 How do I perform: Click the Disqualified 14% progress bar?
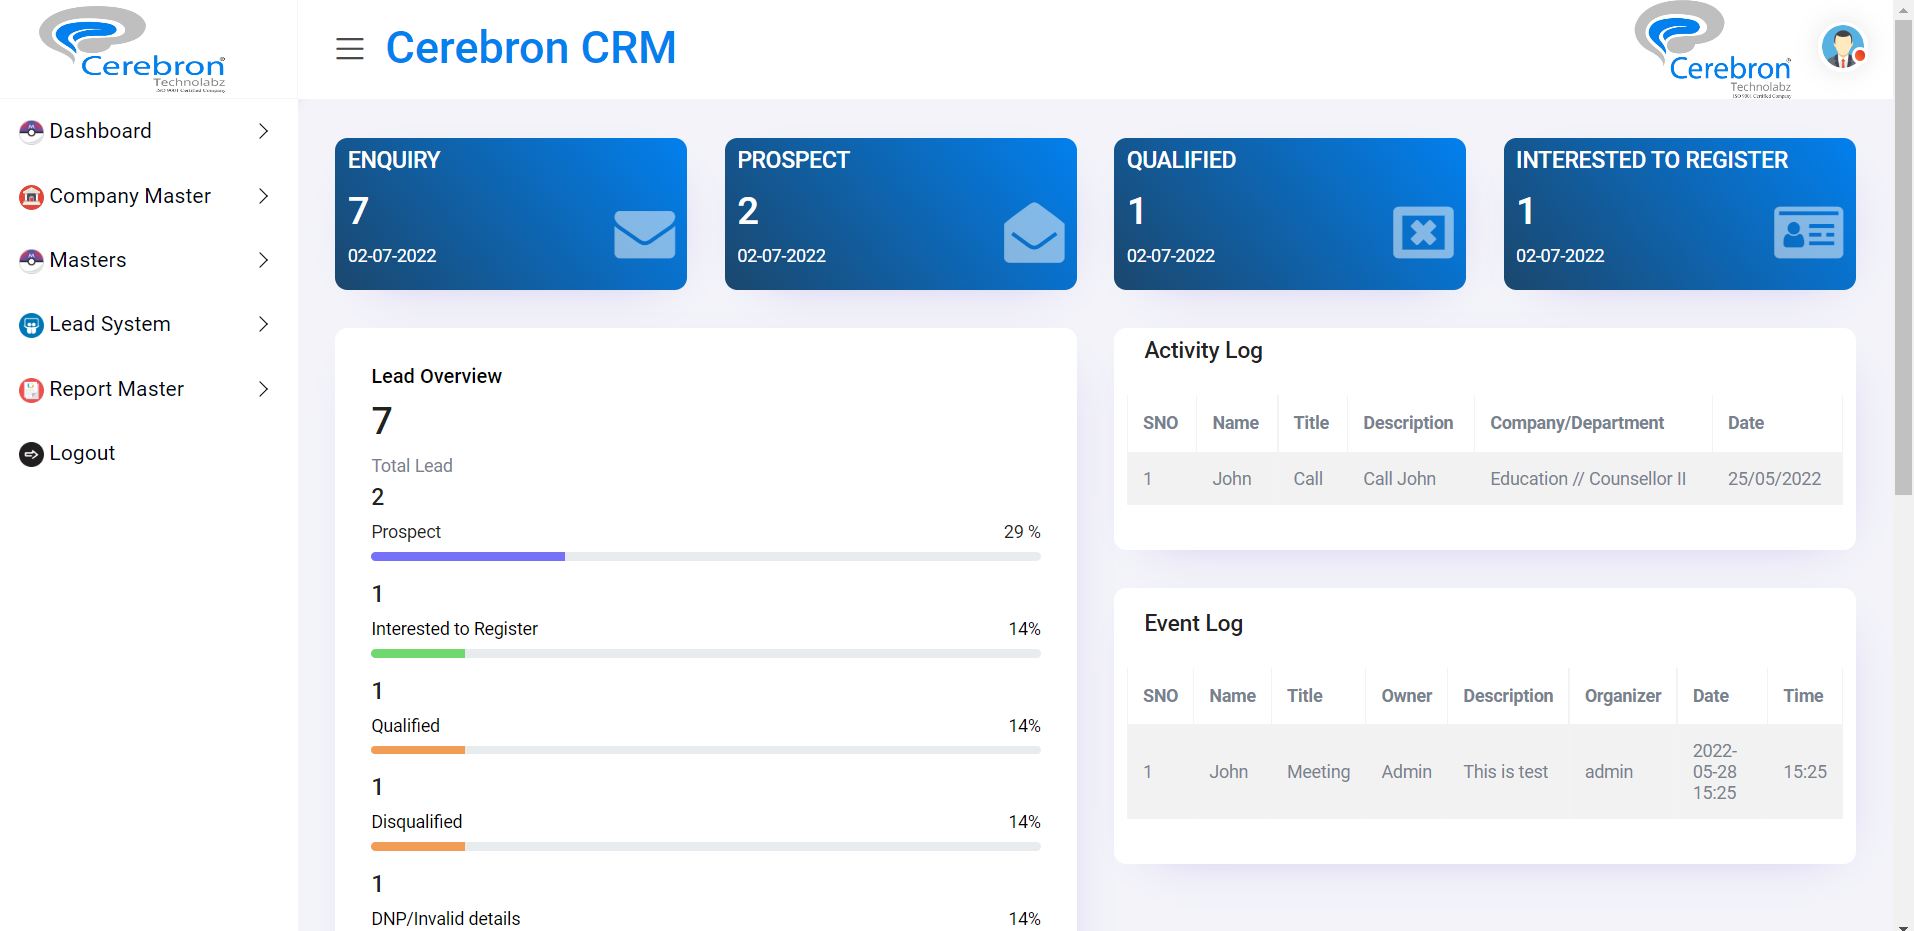706,847
